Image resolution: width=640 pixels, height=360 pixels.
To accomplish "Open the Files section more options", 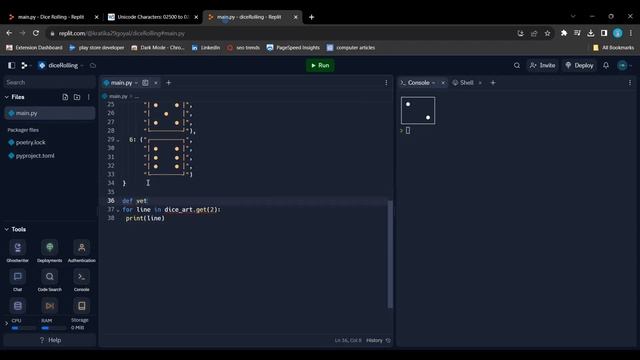I will (89, 97).
